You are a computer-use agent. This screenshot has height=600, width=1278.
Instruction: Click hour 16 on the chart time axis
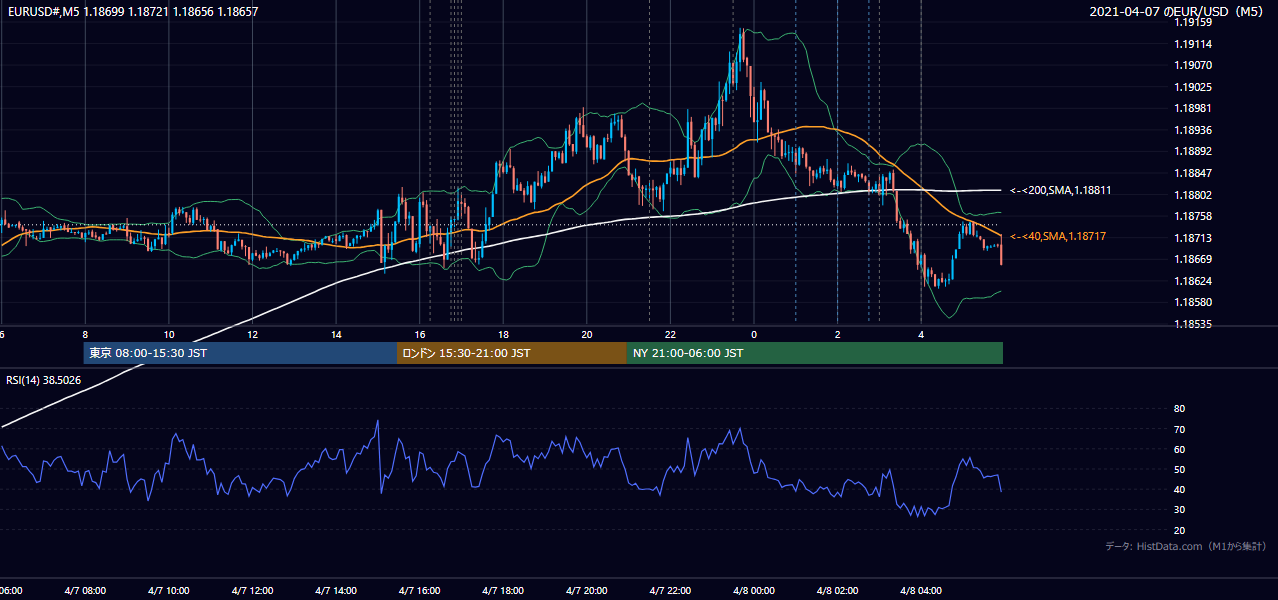tap(420, 334)
